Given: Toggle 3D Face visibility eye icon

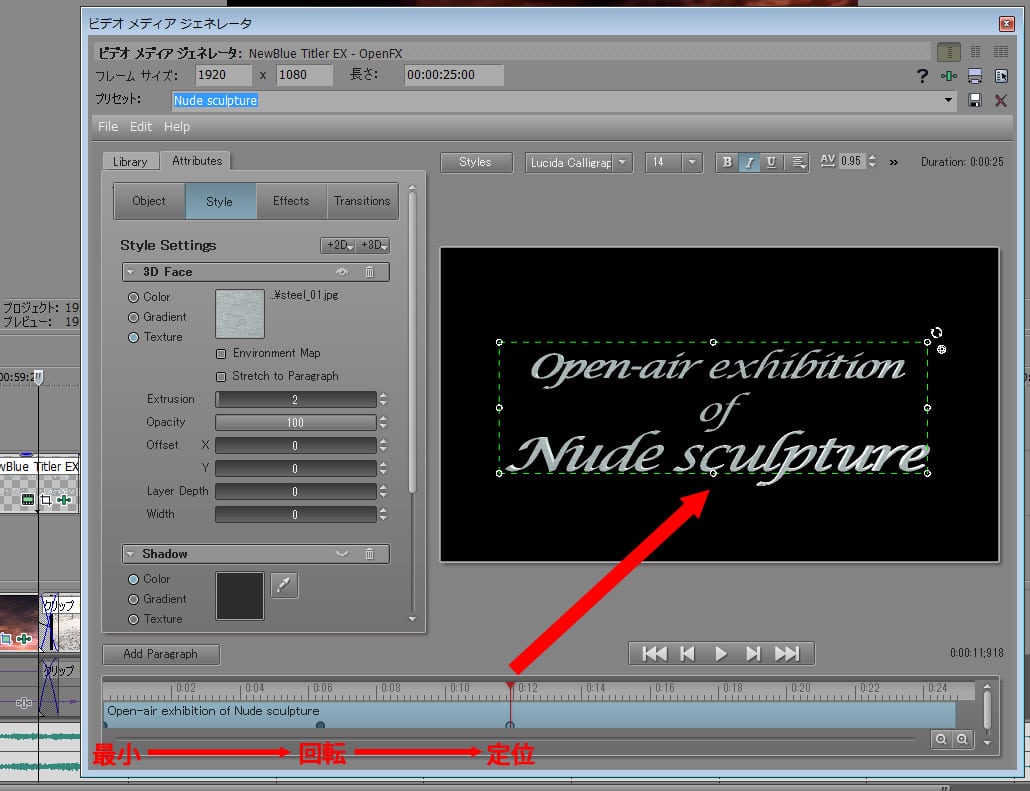Looking at the screenshot, I should click(x=342, y=272).
